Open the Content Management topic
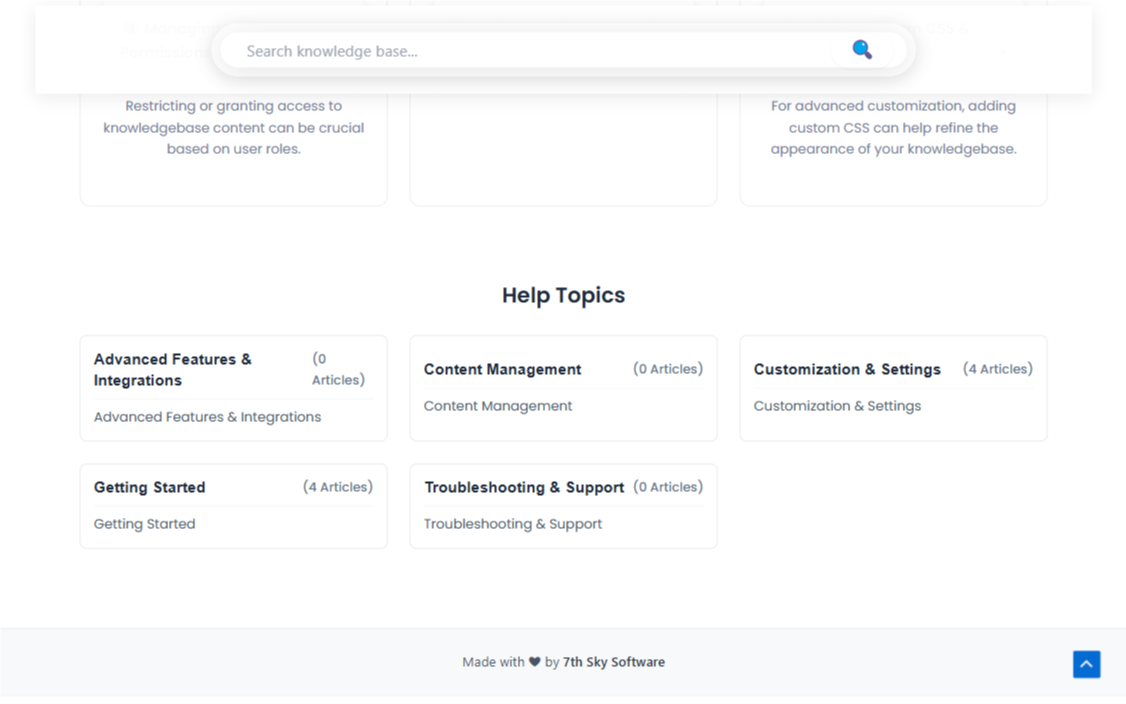 point(502,369)
